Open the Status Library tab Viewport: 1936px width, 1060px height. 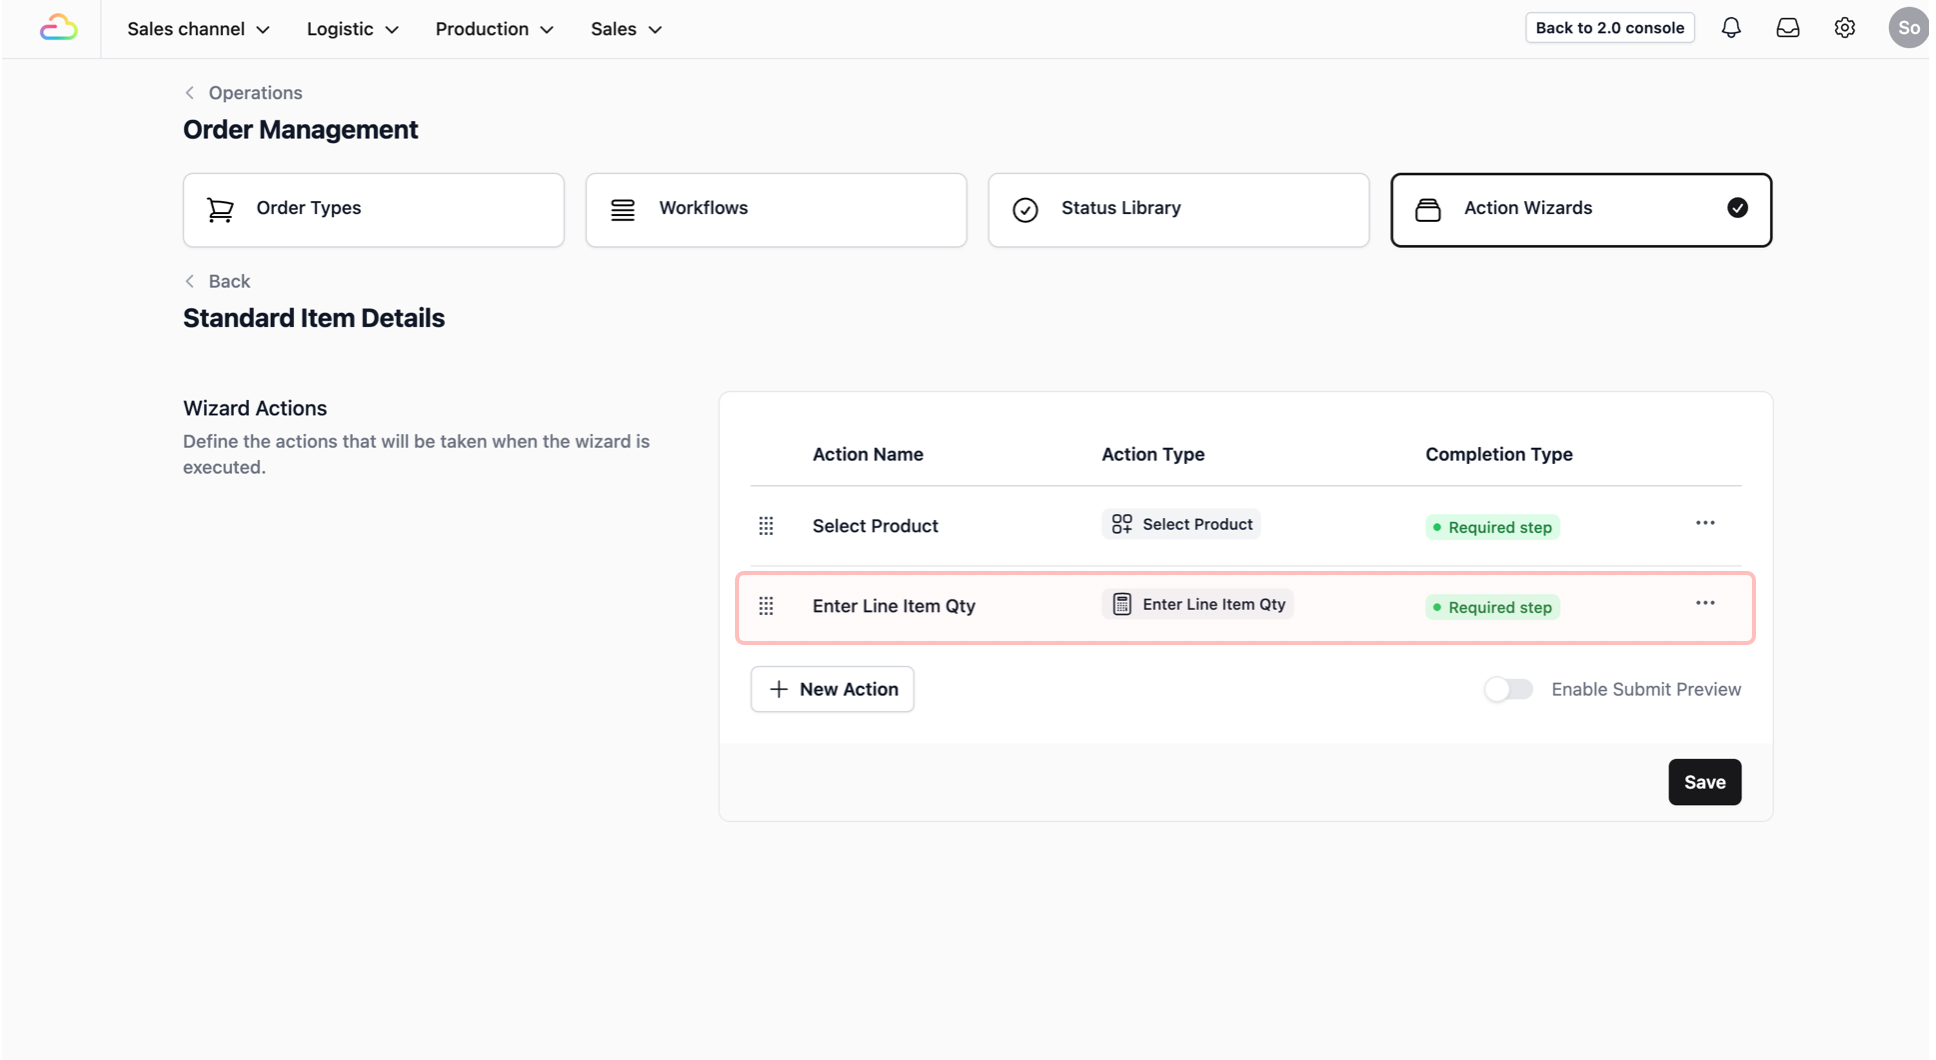pyautogui.click(x=1179, y=210)
